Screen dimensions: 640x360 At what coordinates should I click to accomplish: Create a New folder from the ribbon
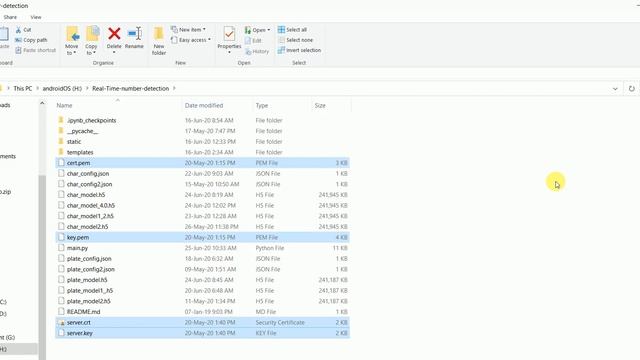[x=158, y=41]
